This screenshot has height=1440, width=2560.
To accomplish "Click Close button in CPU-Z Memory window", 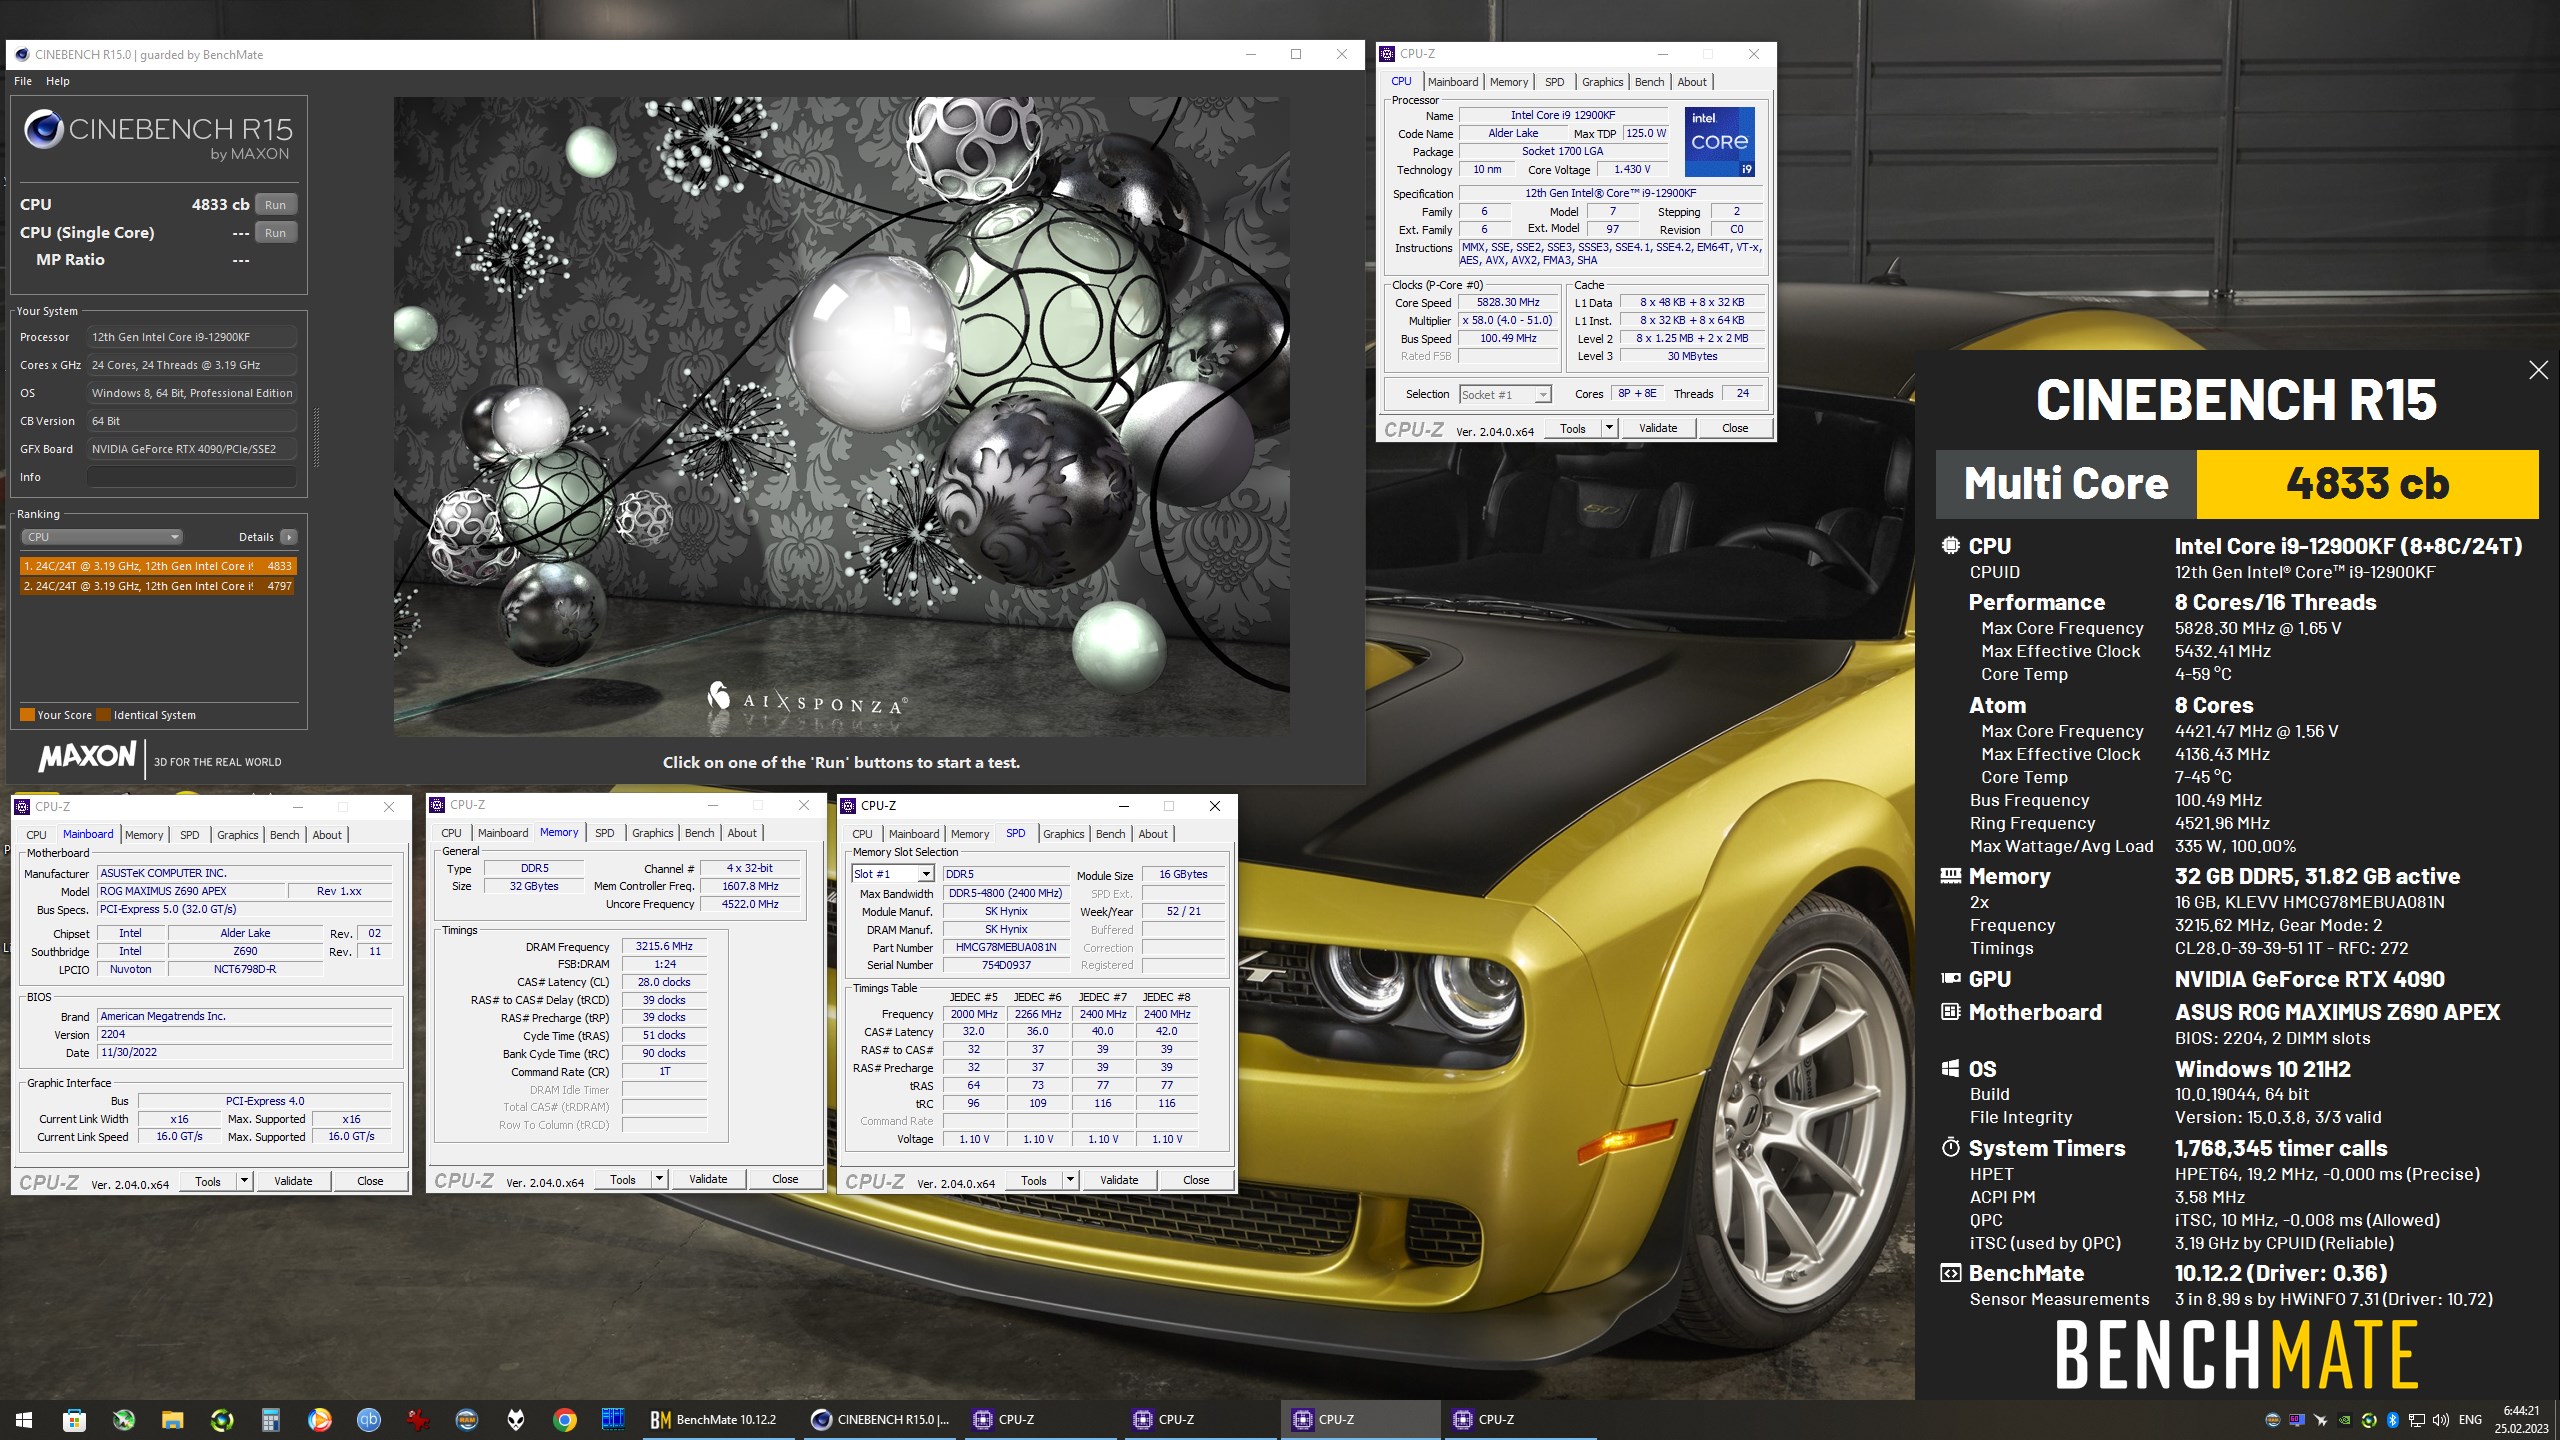I will click(785, 1179).
